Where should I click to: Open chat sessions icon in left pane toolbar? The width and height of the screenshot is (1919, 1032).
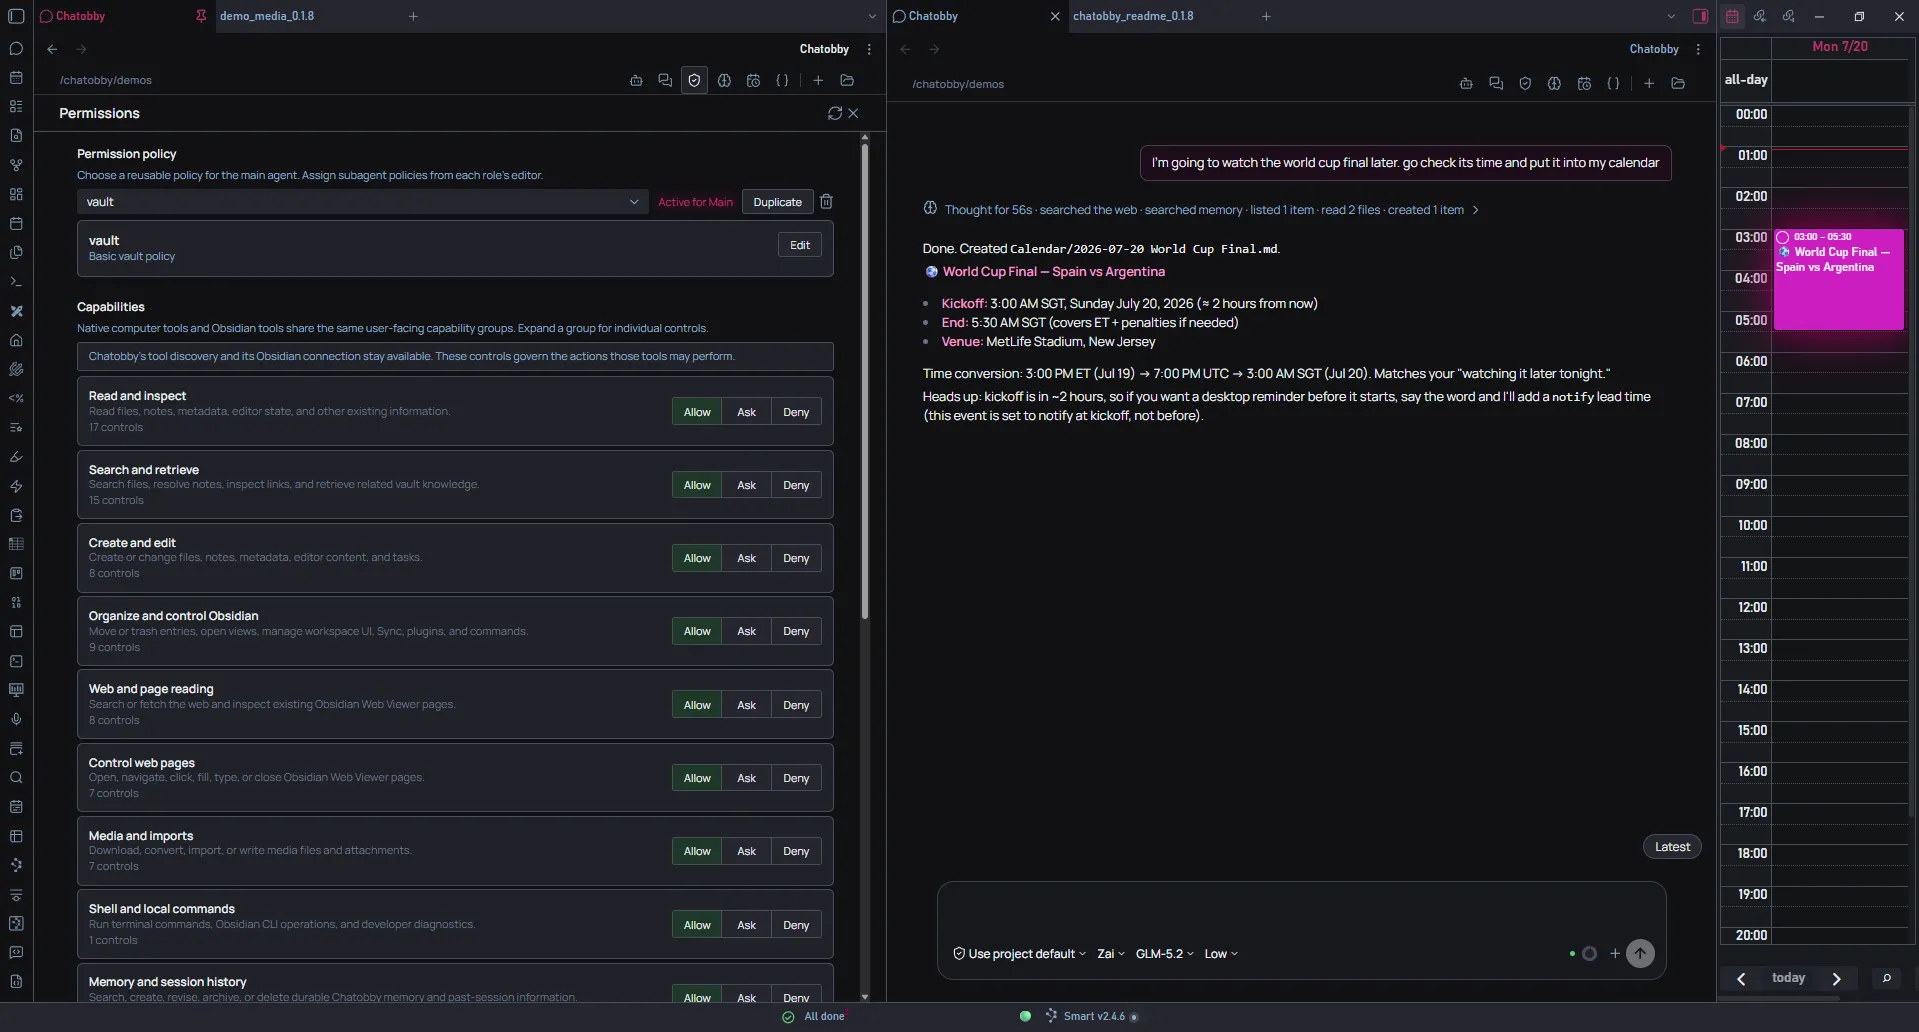665,81
